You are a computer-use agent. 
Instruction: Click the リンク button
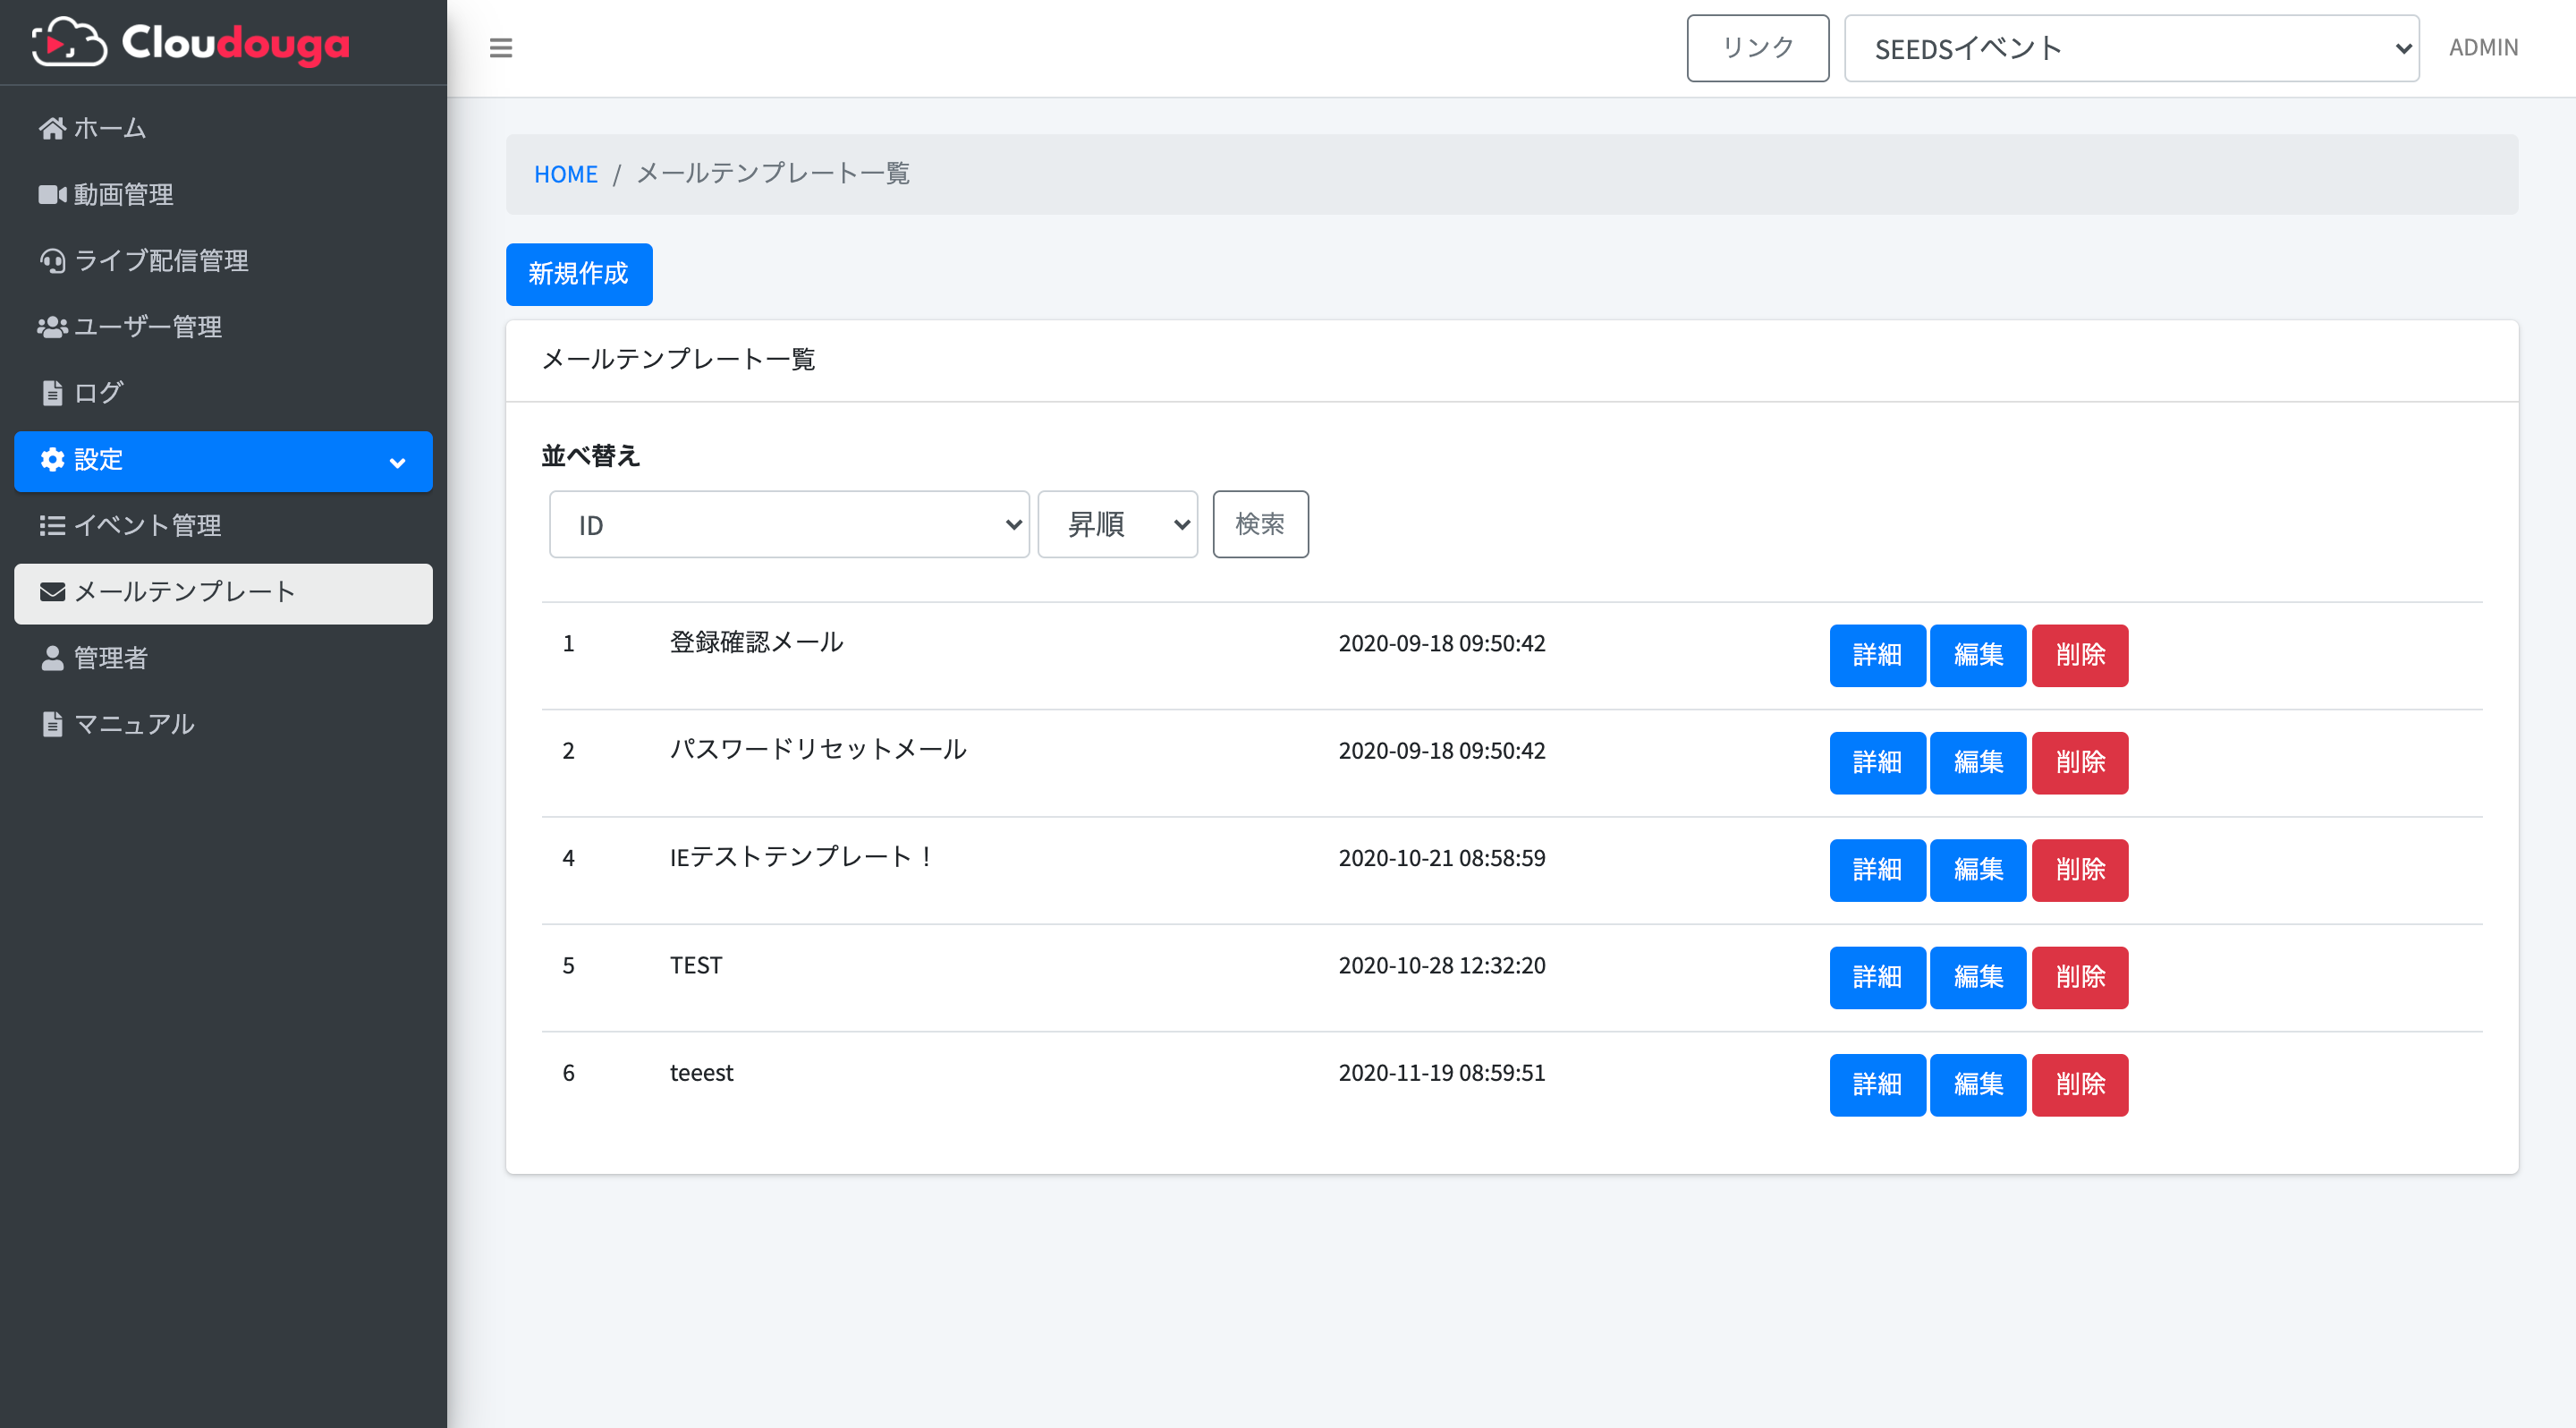(x=1757, y=48)
